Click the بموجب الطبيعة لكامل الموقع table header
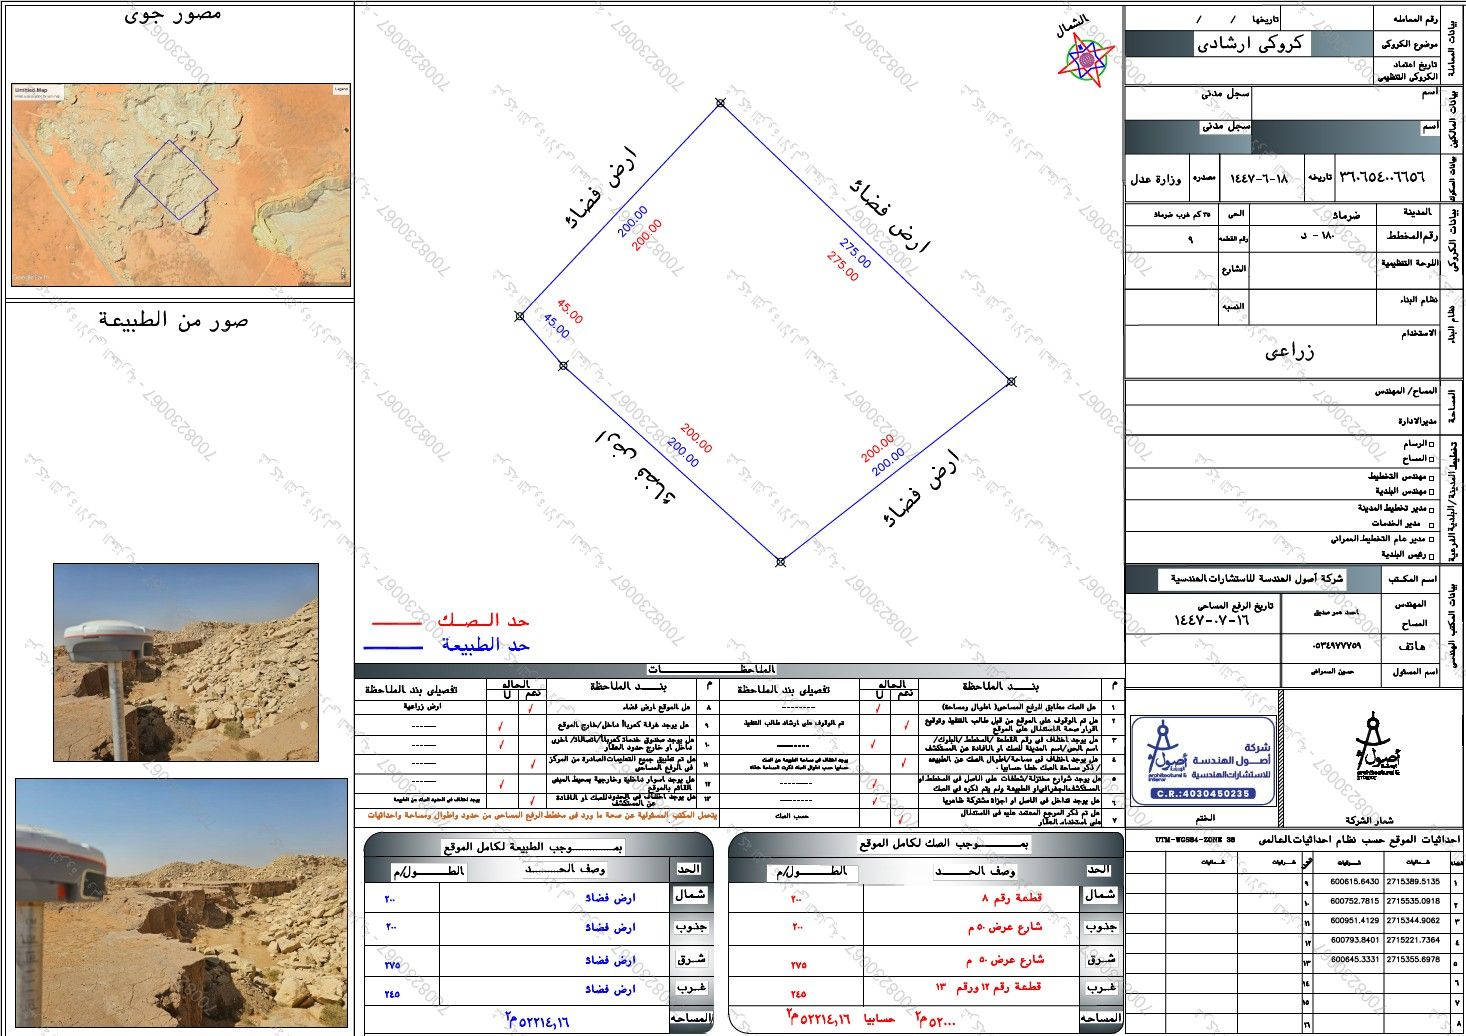This screenshot has height=1036, width=1466. [x=534, y=846]
